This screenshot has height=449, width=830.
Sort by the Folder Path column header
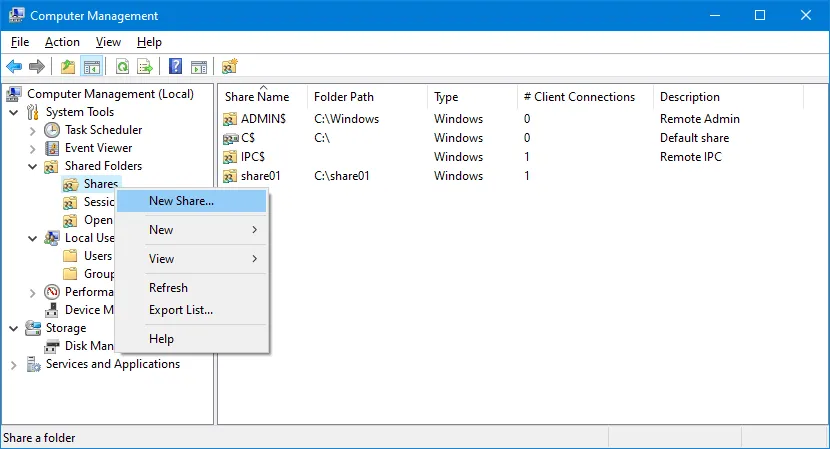[344, 97]
